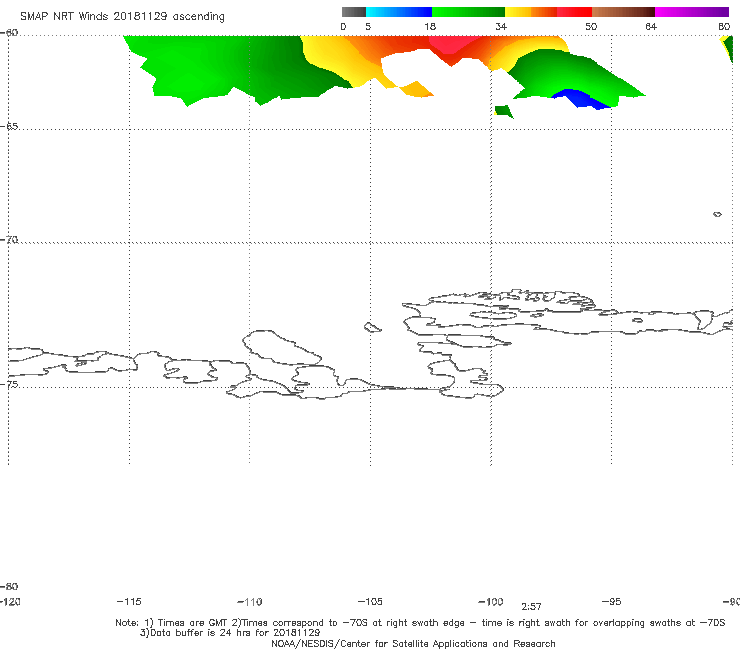Click the latitude label '-80'

click(9, 586)
